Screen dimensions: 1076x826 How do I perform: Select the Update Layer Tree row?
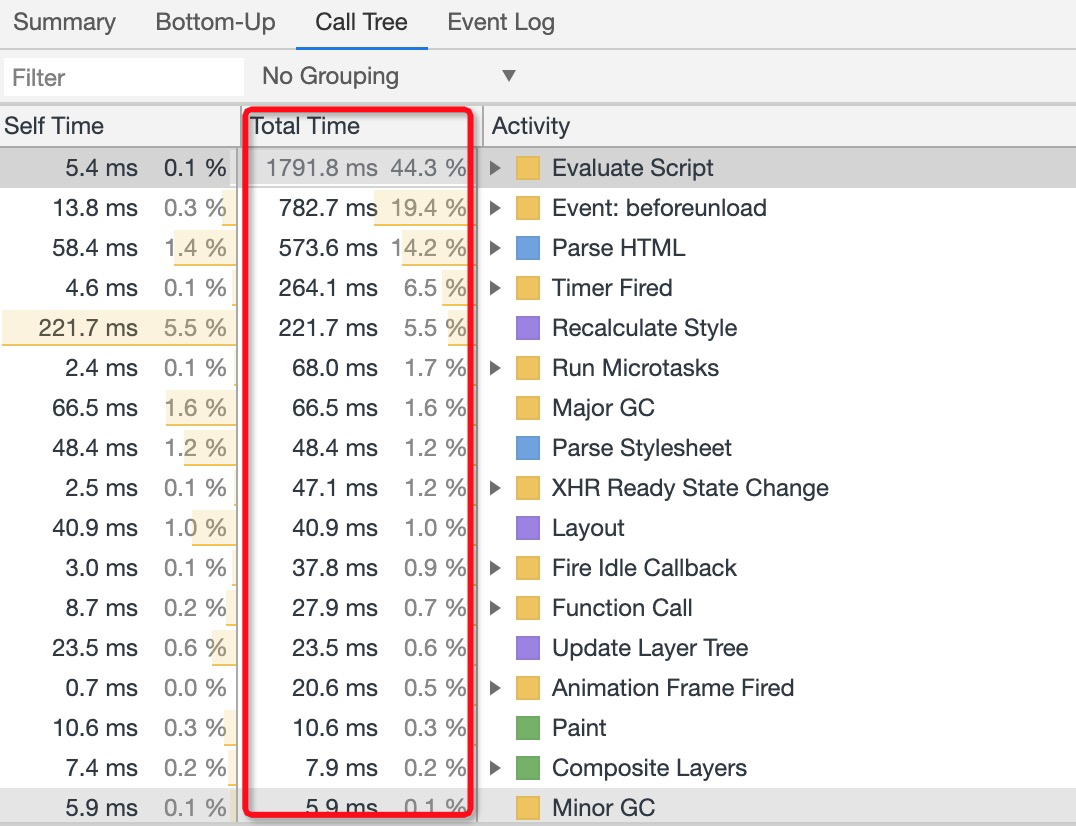650,648
